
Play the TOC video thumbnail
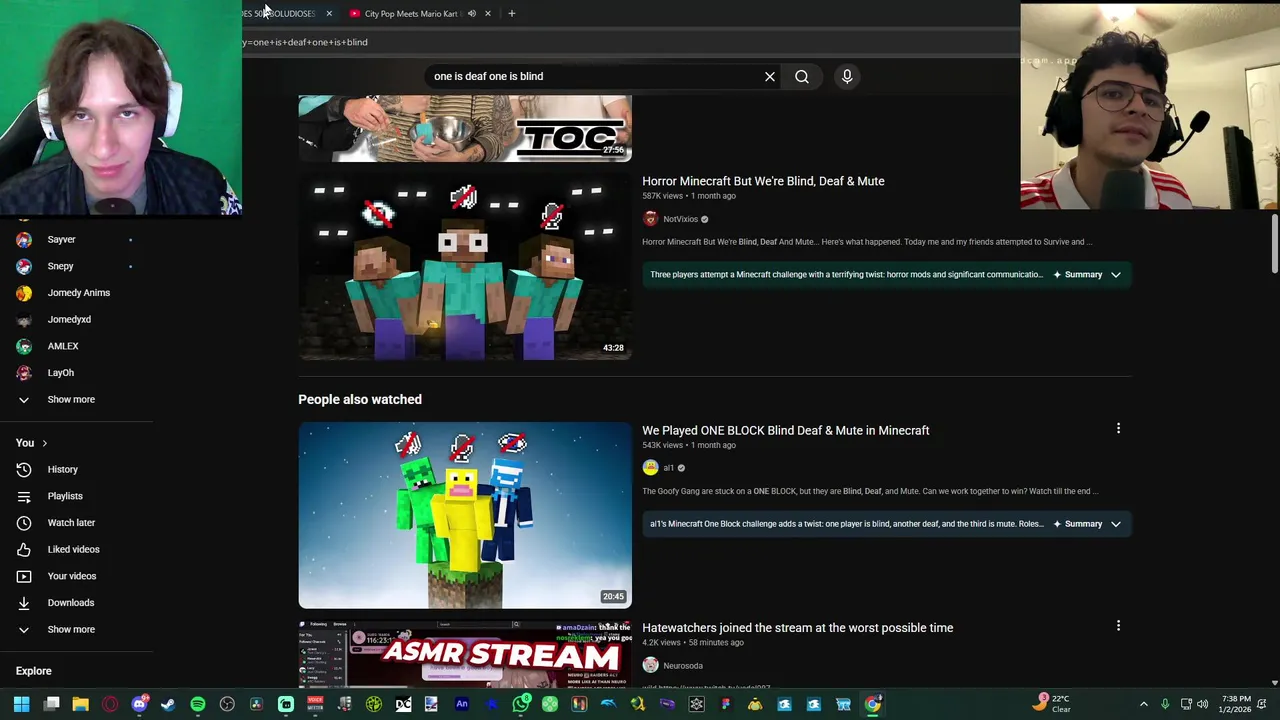465,128
